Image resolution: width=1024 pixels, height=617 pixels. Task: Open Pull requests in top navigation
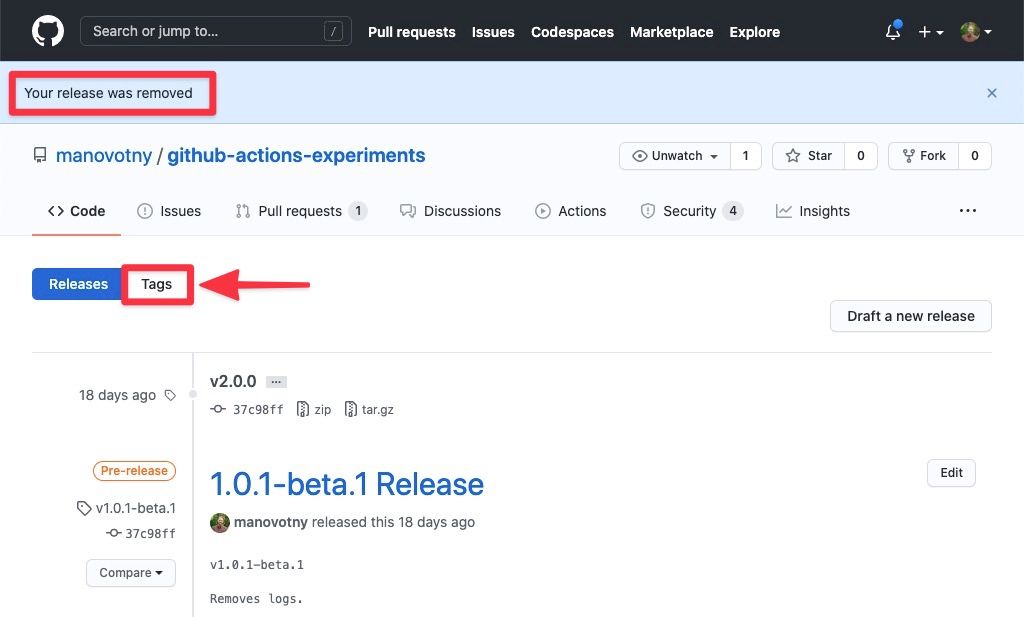click(411, 32)
